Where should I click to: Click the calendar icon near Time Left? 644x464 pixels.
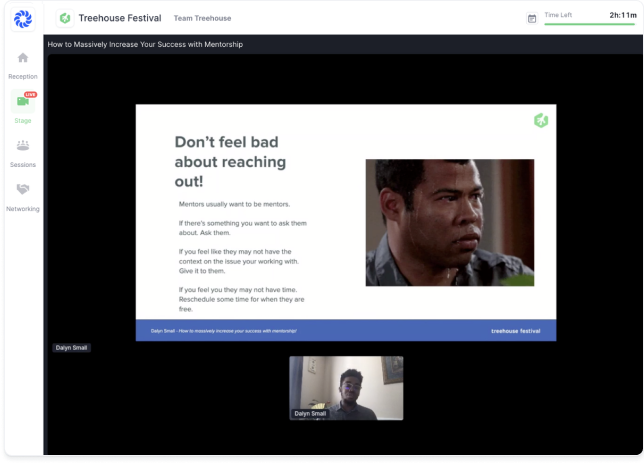click(532, 18)
